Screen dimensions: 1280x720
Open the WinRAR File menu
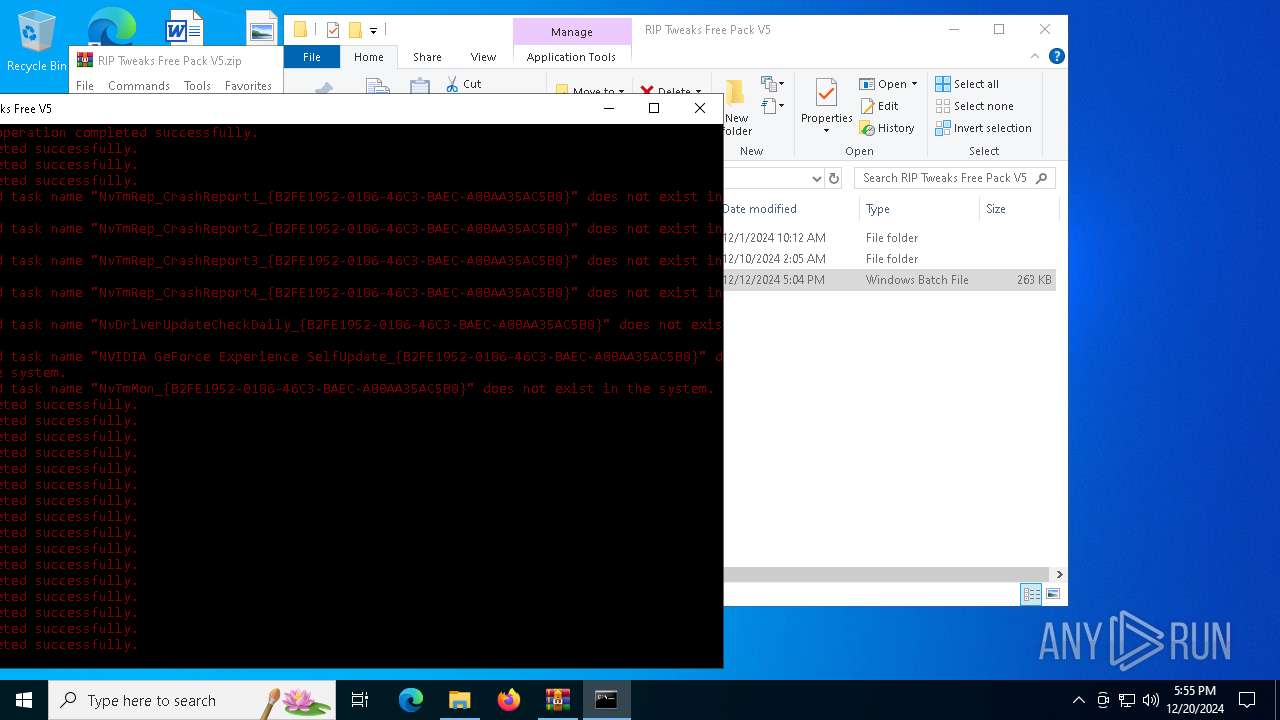point(85,86)
